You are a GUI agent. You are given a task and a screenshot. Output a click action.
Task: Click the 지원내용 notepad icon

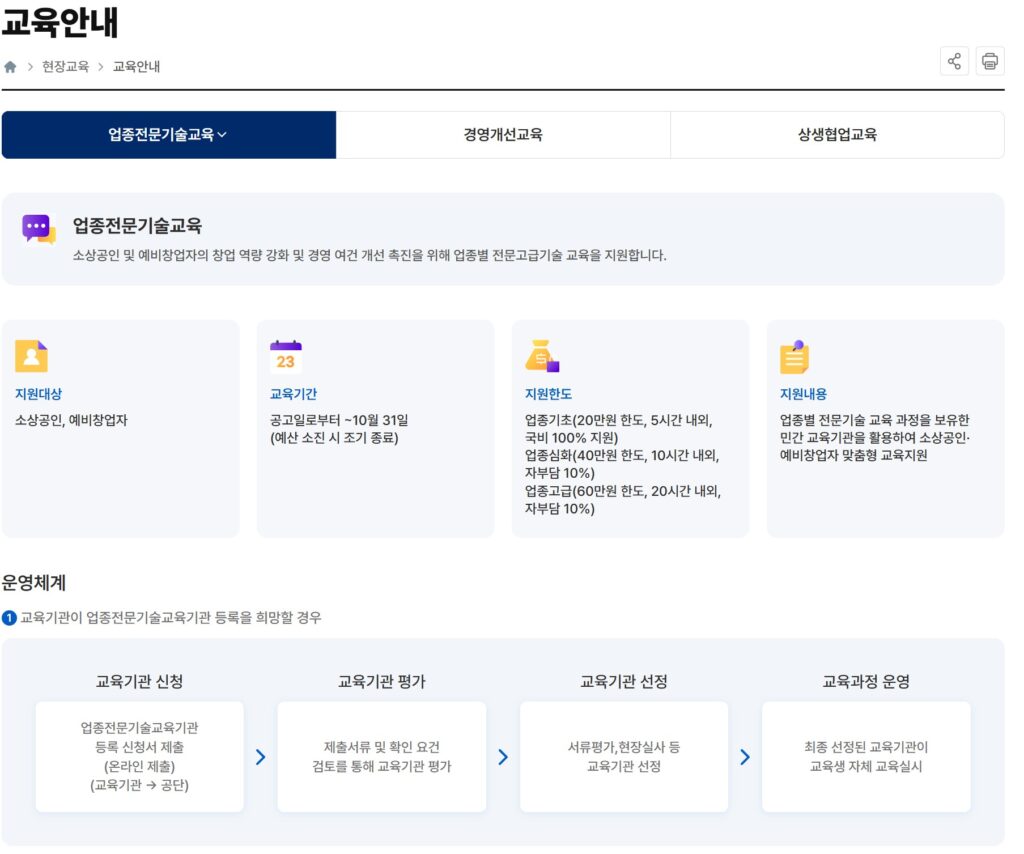pyautogui.click(x=795, y=356)
